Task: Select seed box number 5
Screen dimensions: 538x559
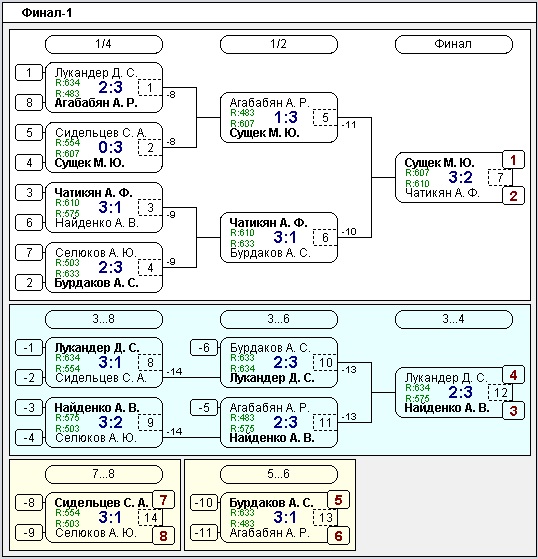Action: point(29,133)
